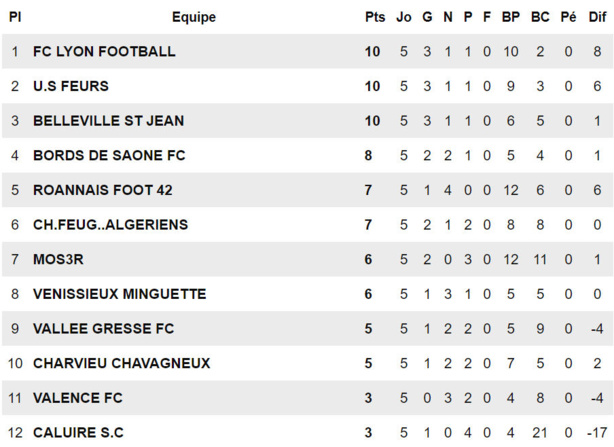614x447 pixels.
Task: Select BELLEVILLE ST JEAN team row
Action: [x=108, y=121]
